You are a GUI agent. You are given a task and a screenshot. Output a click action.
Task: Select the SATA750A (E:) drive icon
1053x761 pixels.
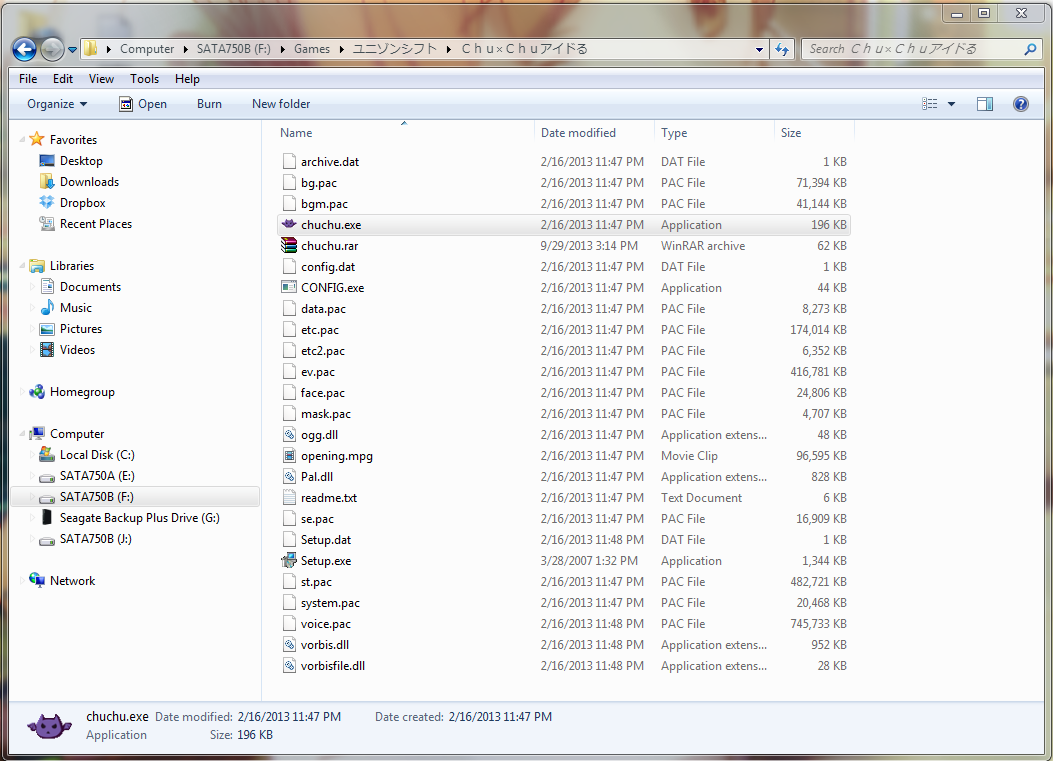click(47, 477)
